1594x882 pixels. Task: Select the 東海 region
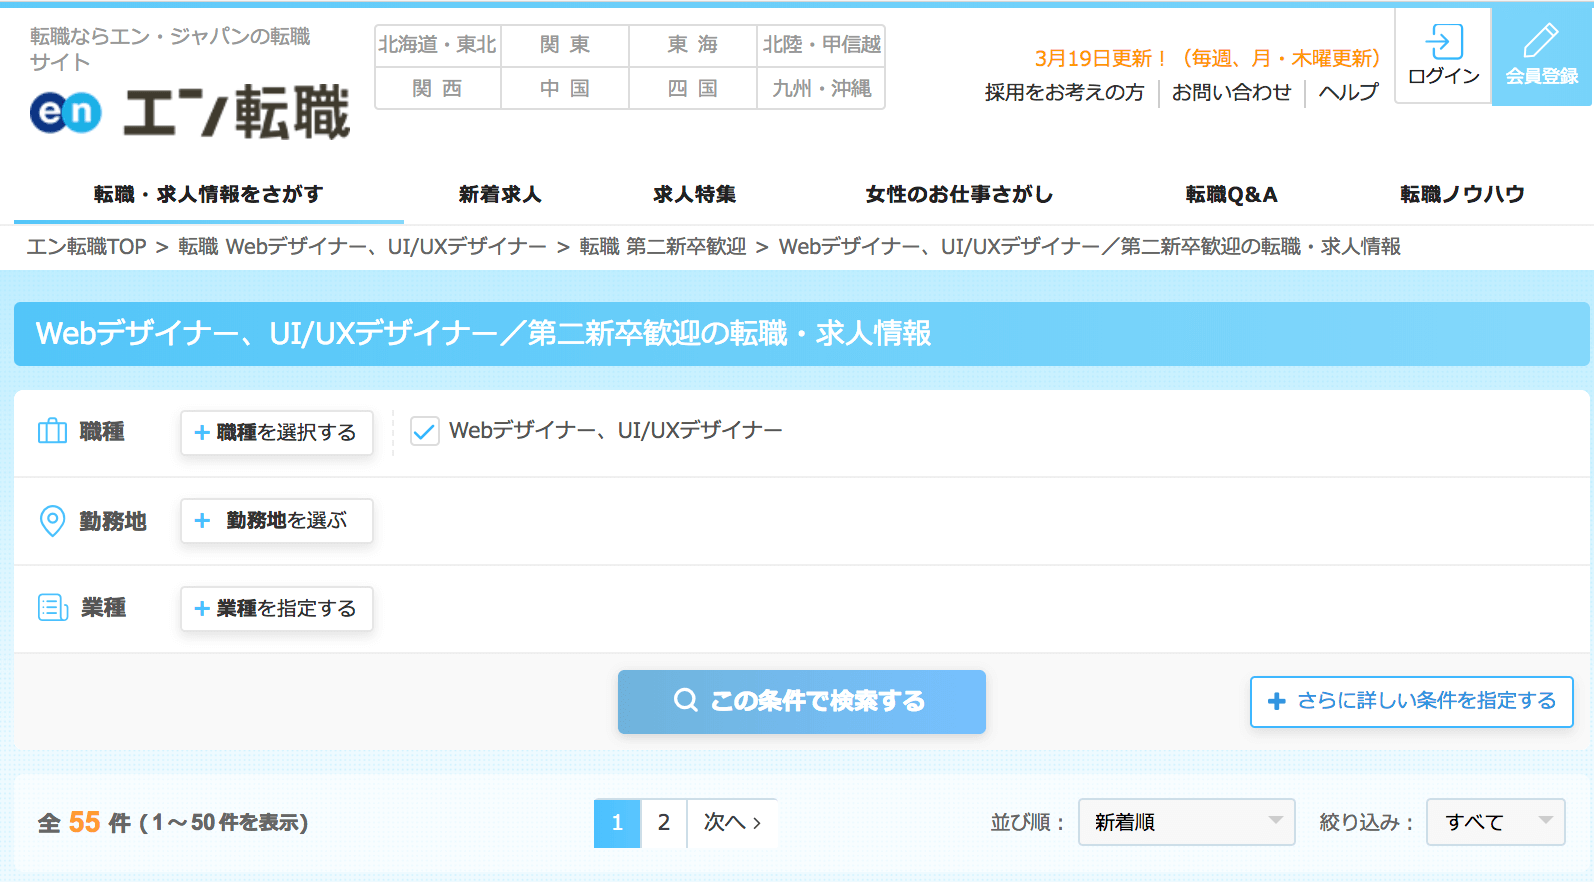[693, 45]
